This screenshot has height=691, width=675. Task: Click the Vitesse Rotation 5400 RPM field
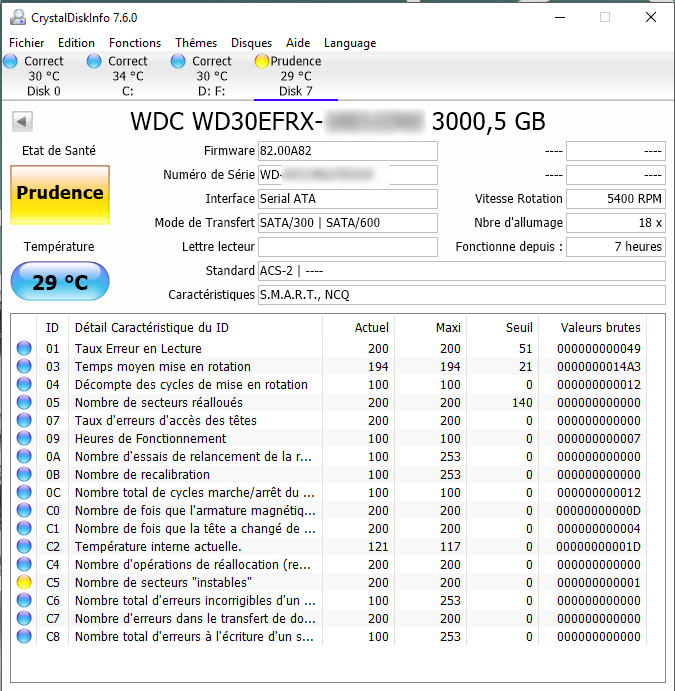click(616, 199)
